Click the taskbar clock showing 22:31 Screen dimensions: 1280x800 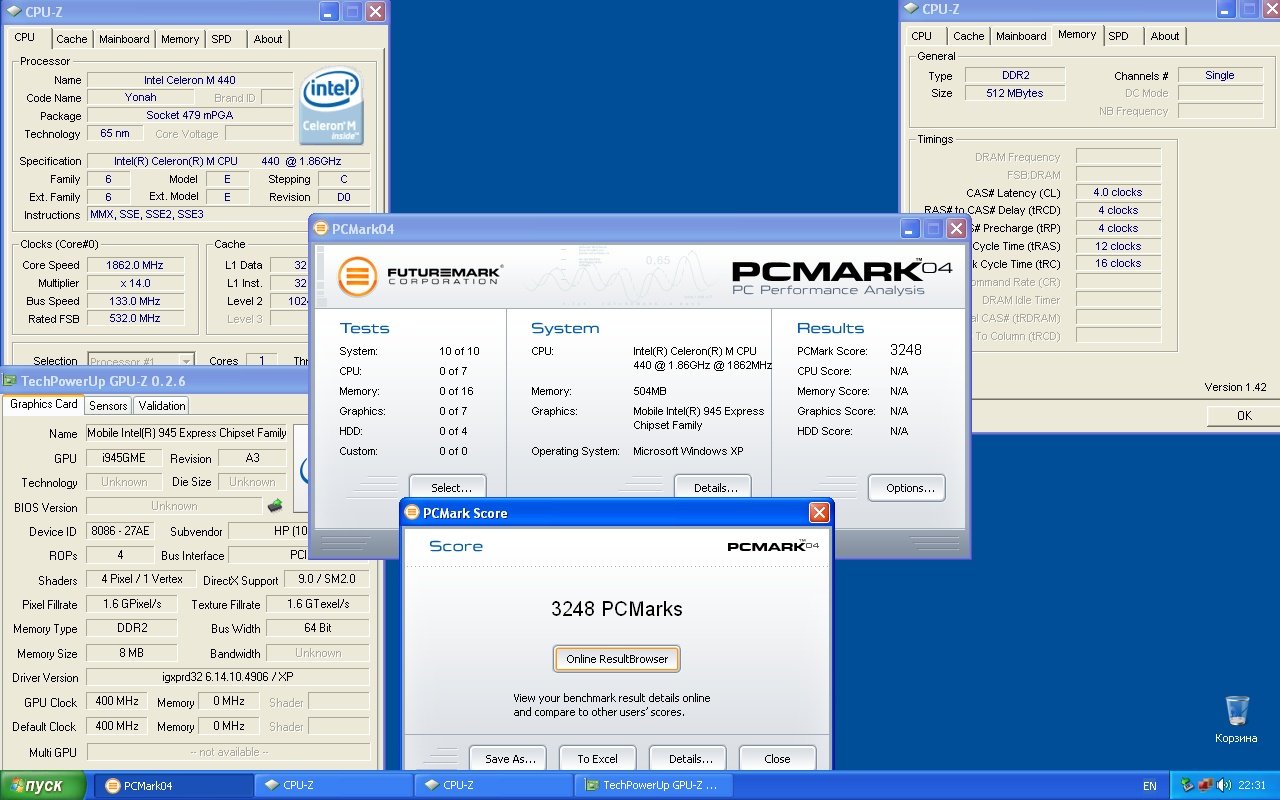pos(1252,786)
